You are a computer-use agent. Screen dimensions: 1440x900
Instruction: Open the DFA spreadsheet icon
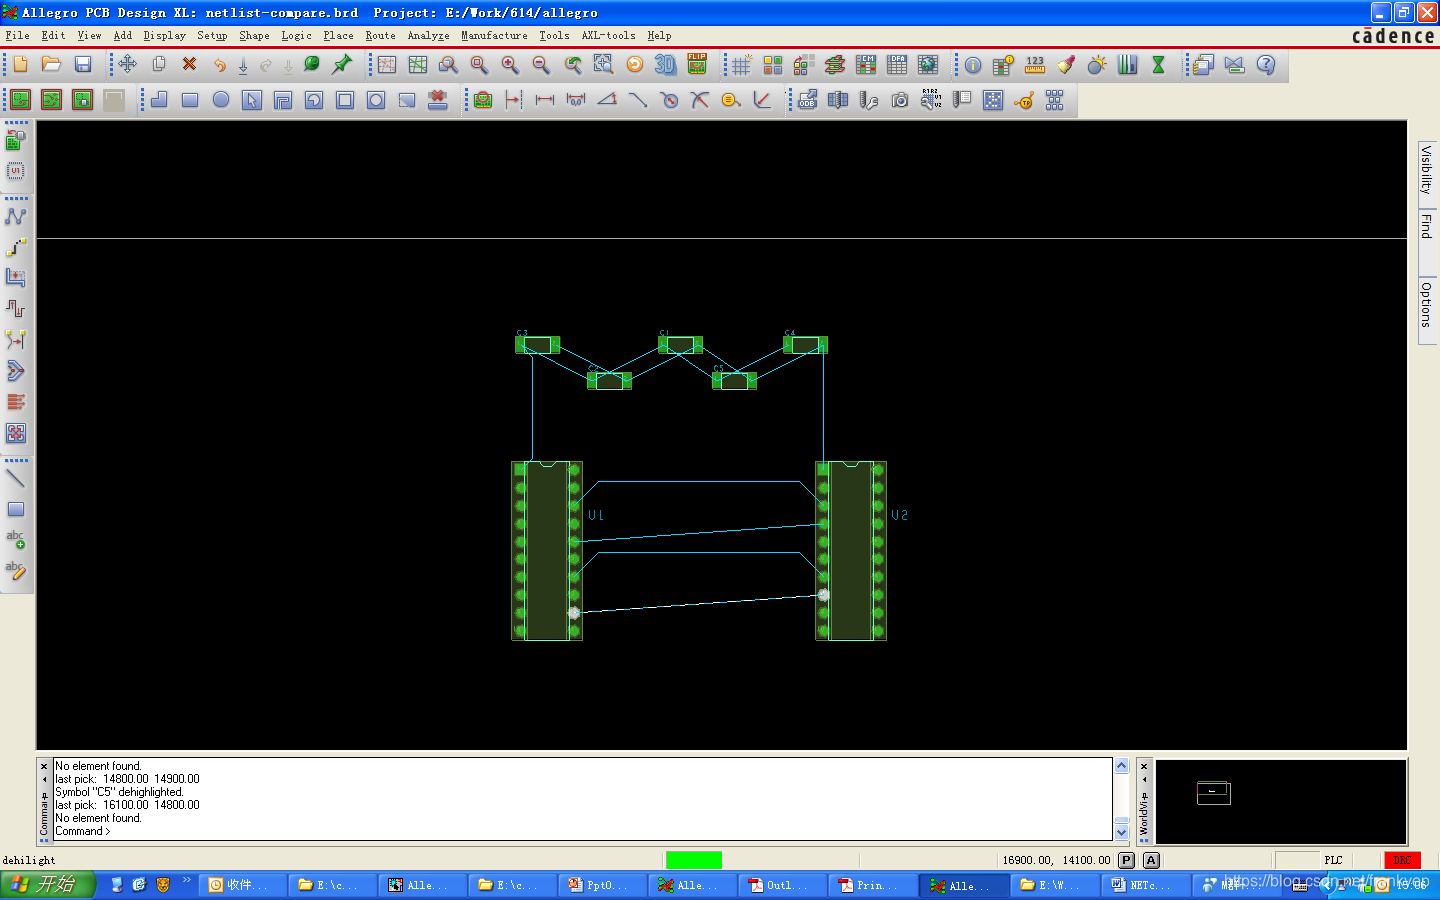[897, 65]
